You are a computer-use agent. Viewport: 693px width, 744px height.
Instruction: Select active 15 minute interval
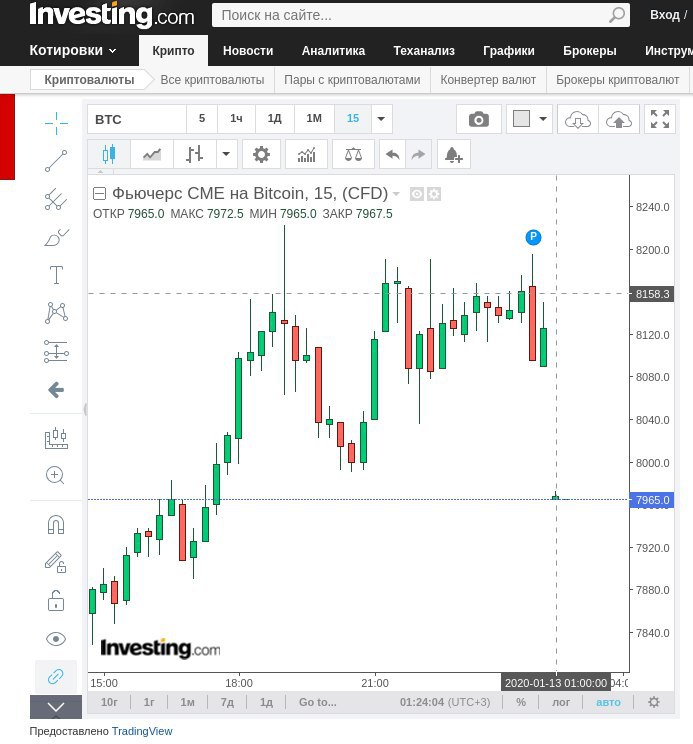click(352, 118)
